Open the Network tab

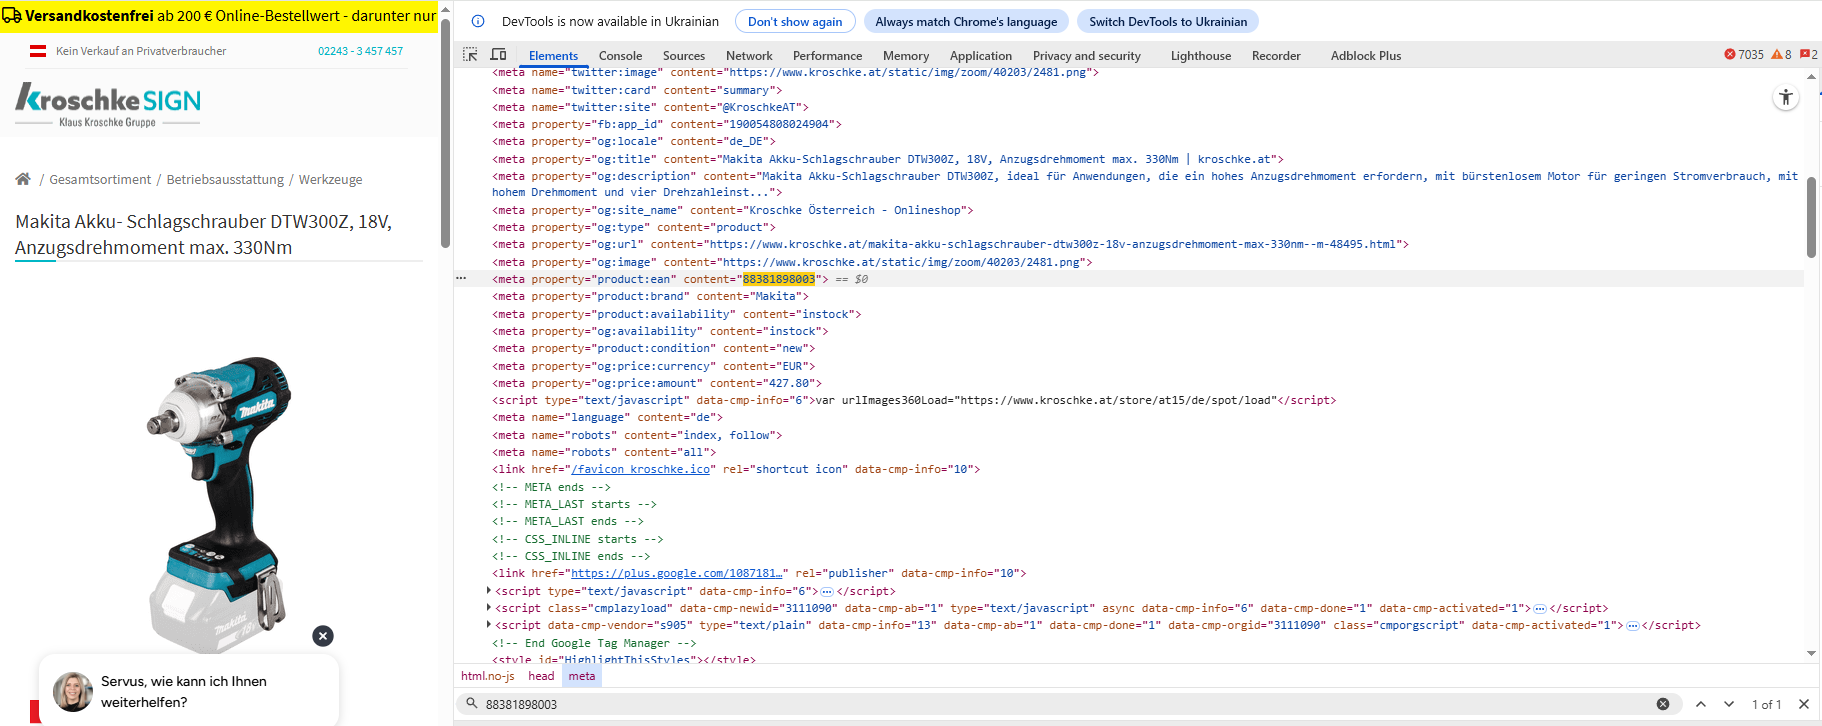click(x=749, y=56)
